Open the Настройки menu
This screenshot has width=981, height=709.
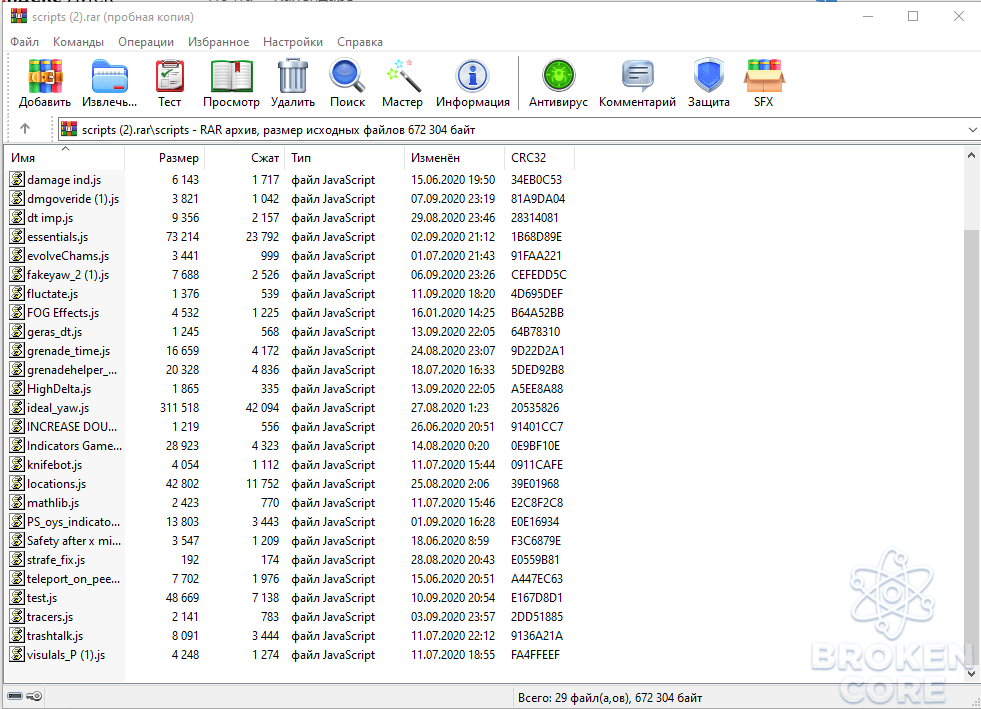(293, 42)
